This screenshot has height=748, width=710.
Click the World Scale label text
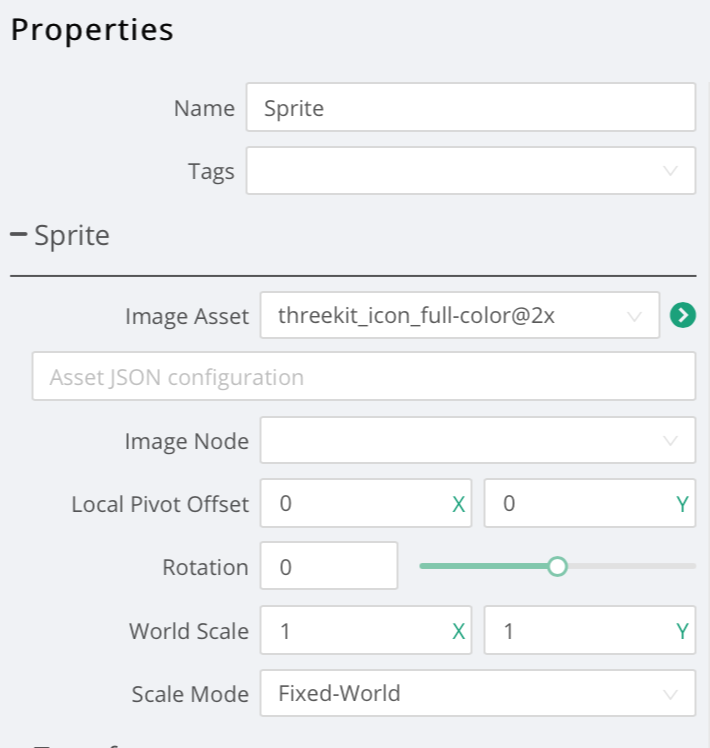click(x=188, y=631)
